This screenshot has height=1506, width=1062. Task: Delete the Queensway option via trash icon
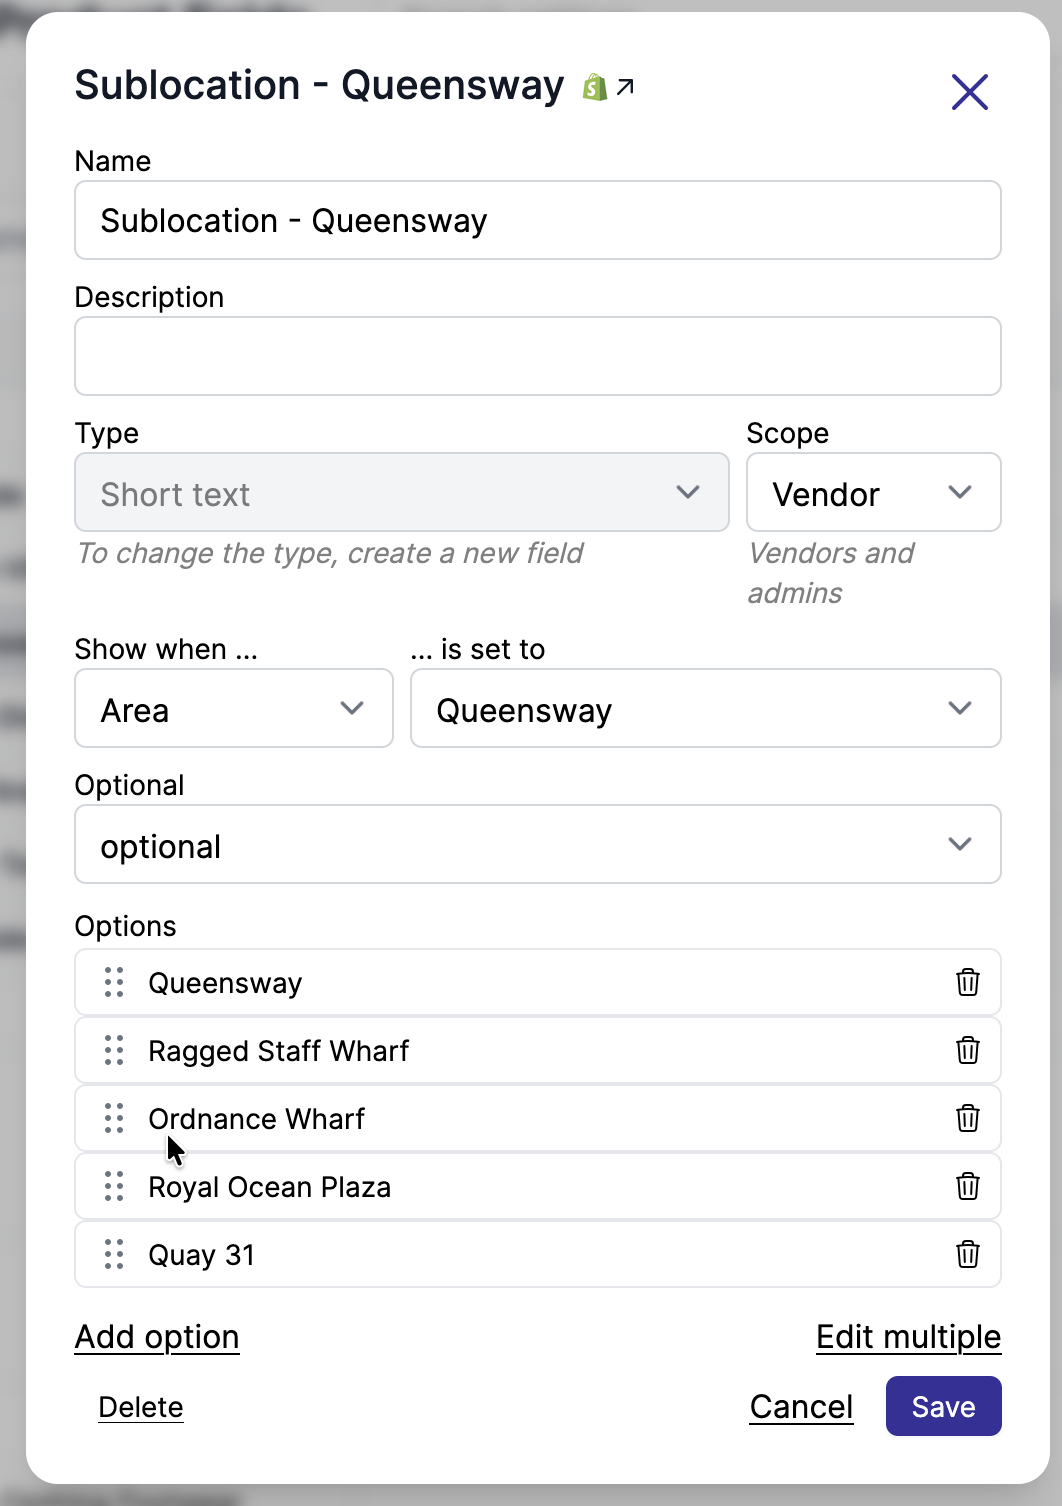pyautogui.click(x=967, y=983)
